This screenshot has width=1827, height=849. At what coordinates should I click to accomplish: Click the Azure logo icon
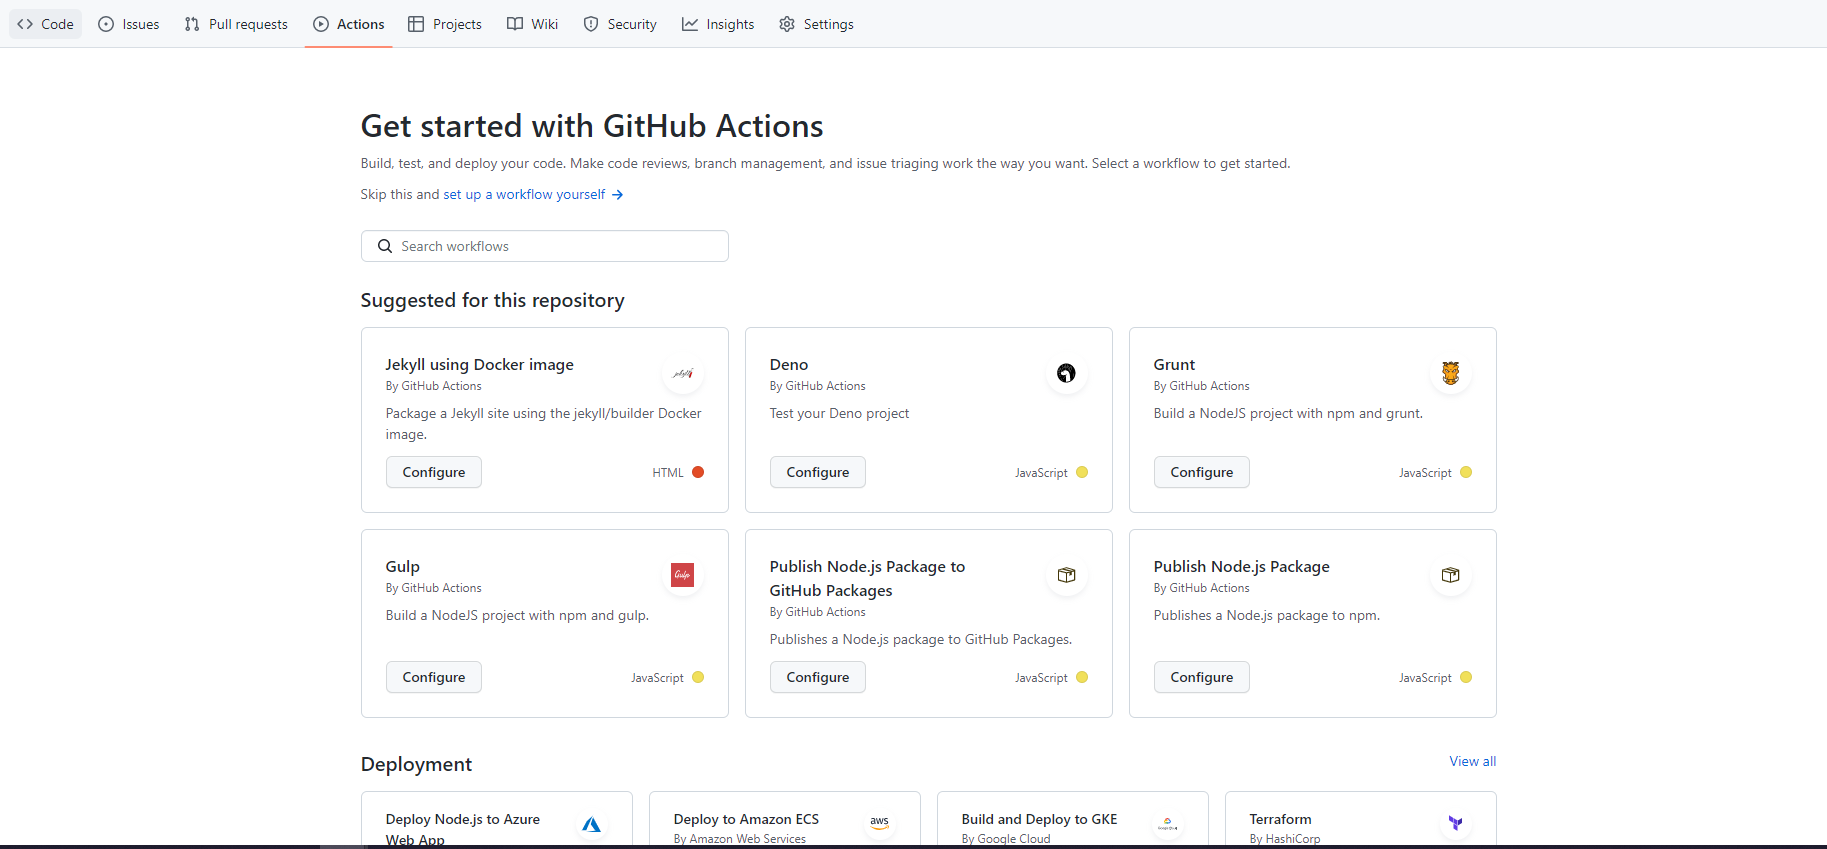(592, 825)
